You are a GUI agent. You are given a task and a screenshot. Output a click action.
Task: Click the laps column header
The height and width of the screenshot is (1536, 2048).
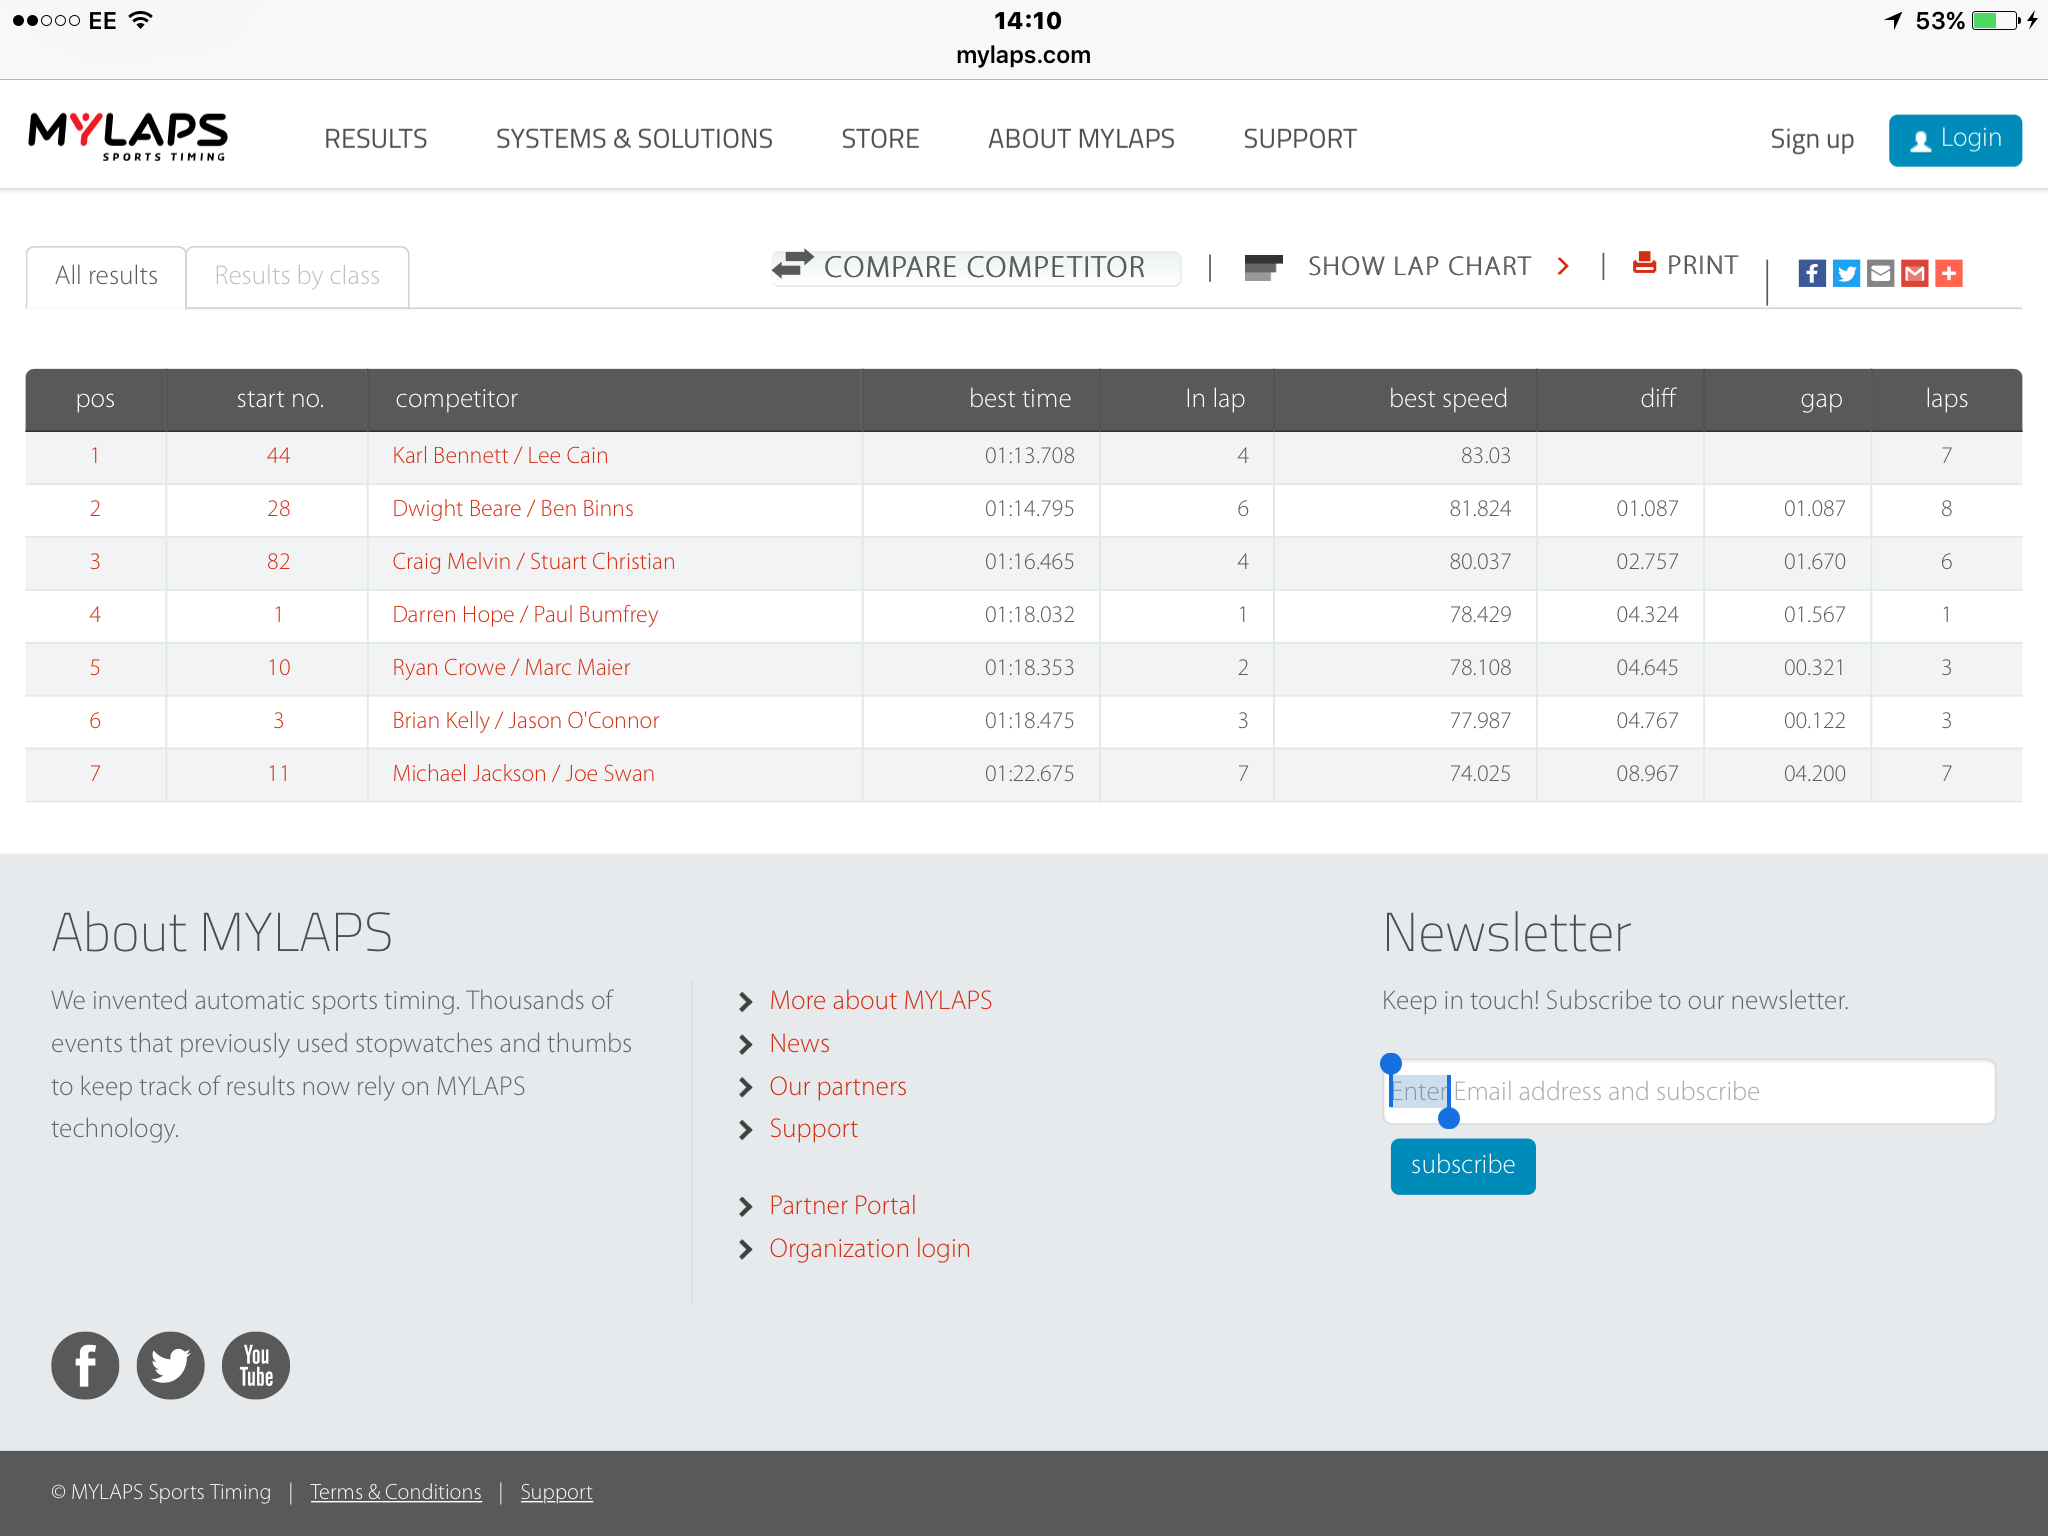pyautogui.click(x=1946, y=399)
